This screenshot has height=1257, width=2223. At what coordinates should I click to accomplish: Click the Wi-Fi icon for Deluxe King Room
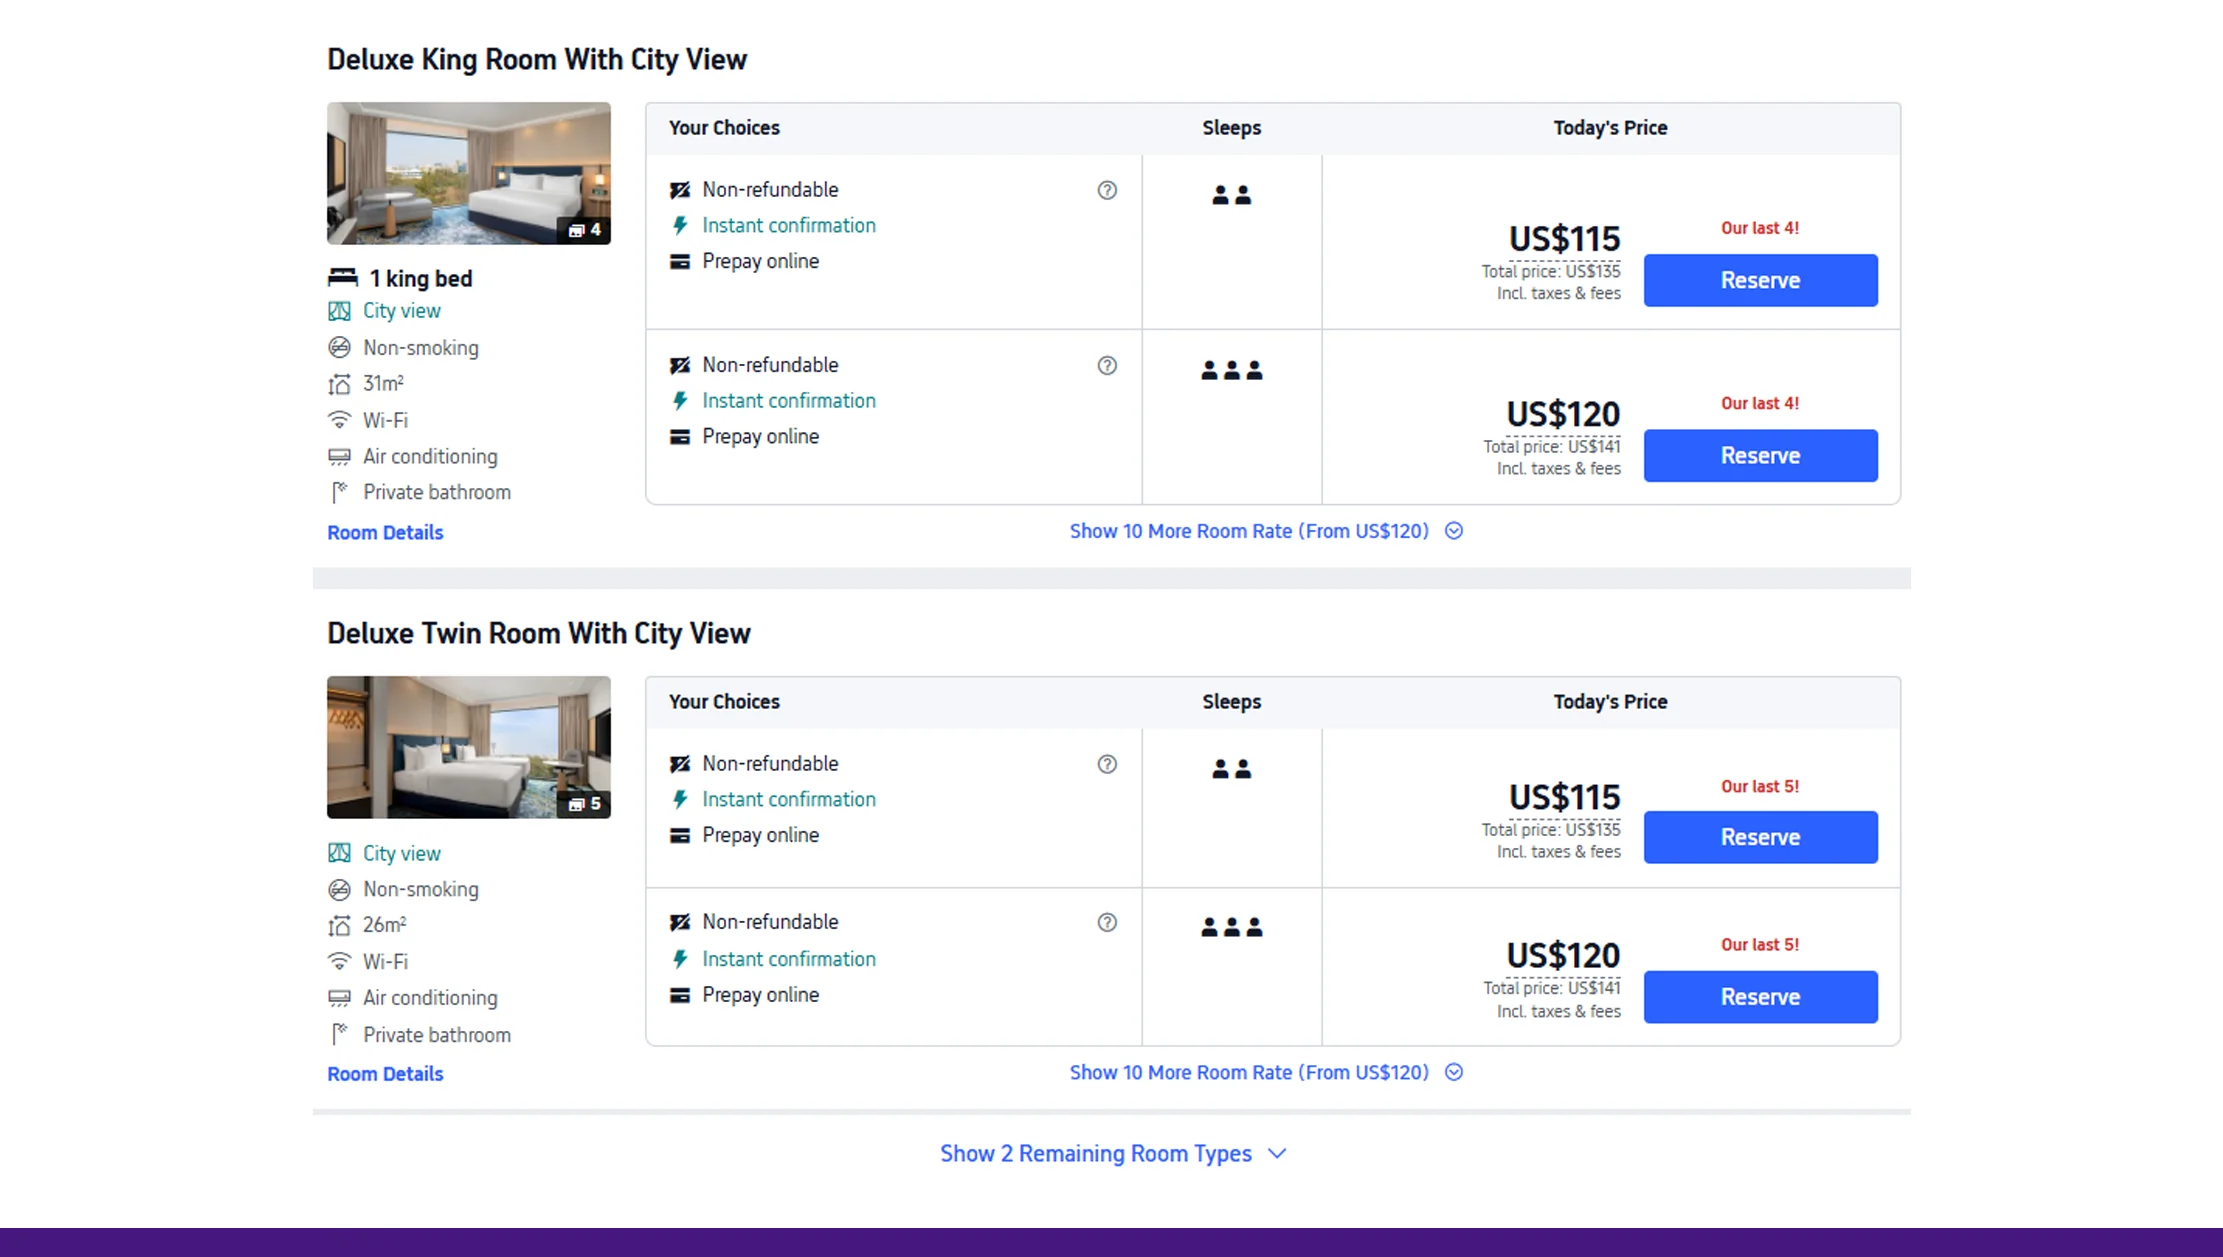tap(340, 420)
